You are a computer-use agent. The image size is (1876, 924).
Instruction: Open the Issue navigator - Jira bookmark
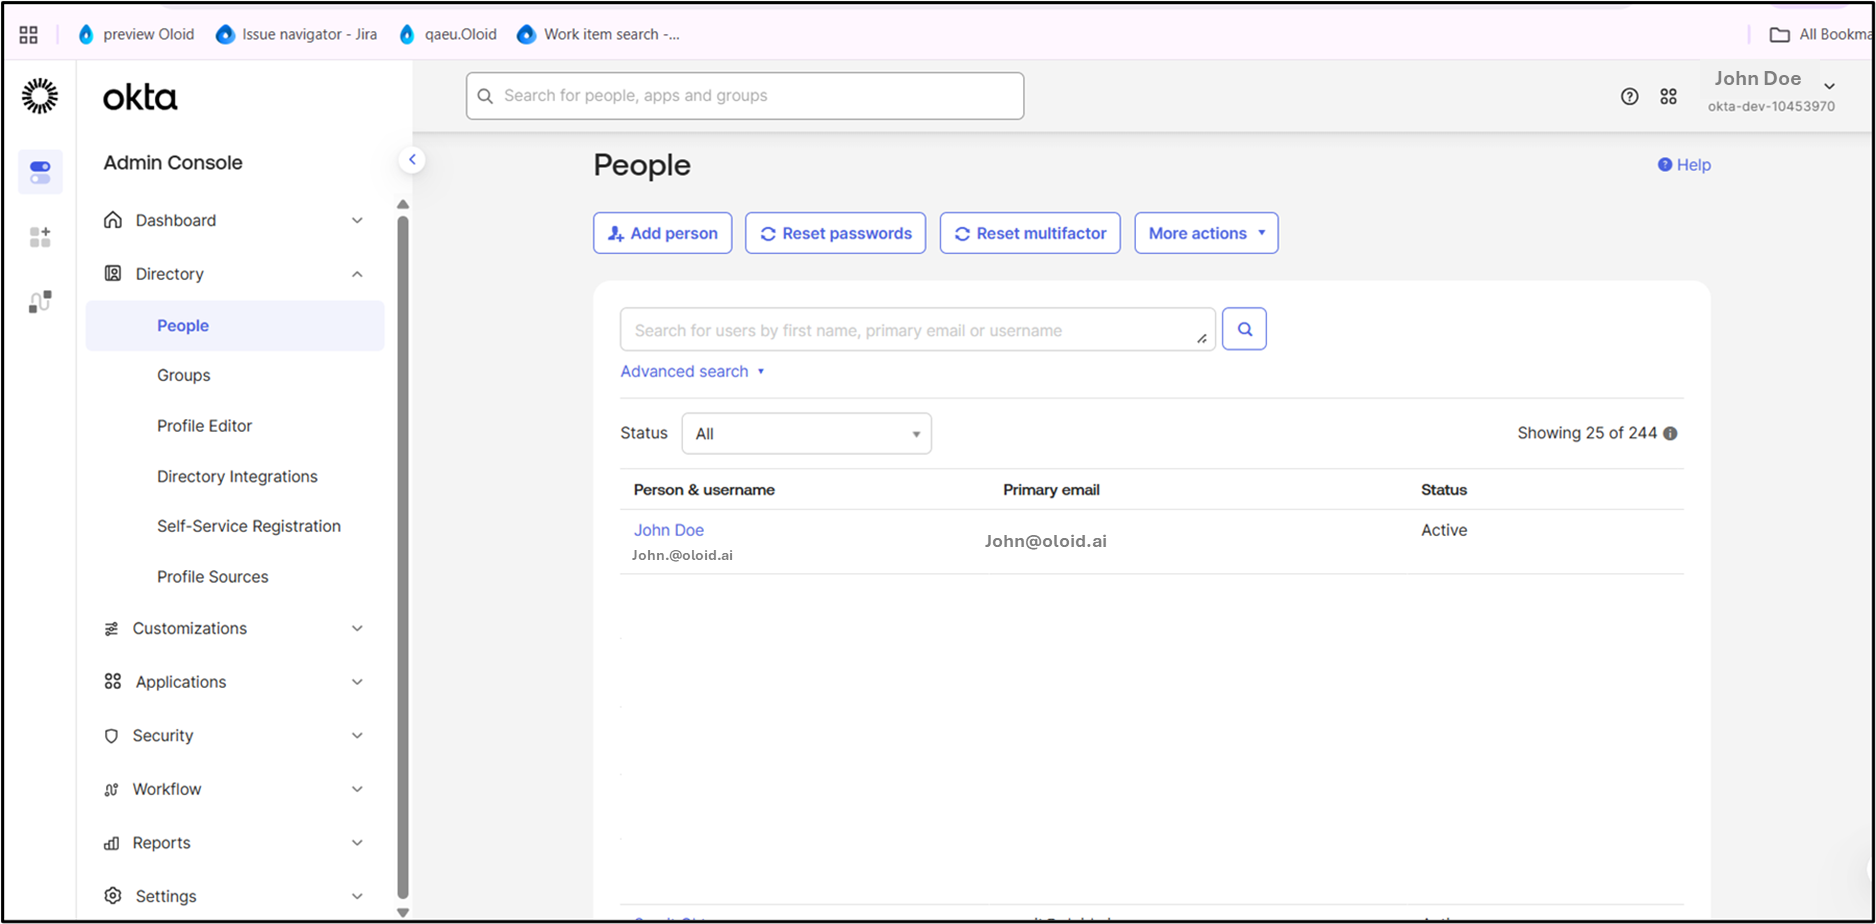click(297, 34)
